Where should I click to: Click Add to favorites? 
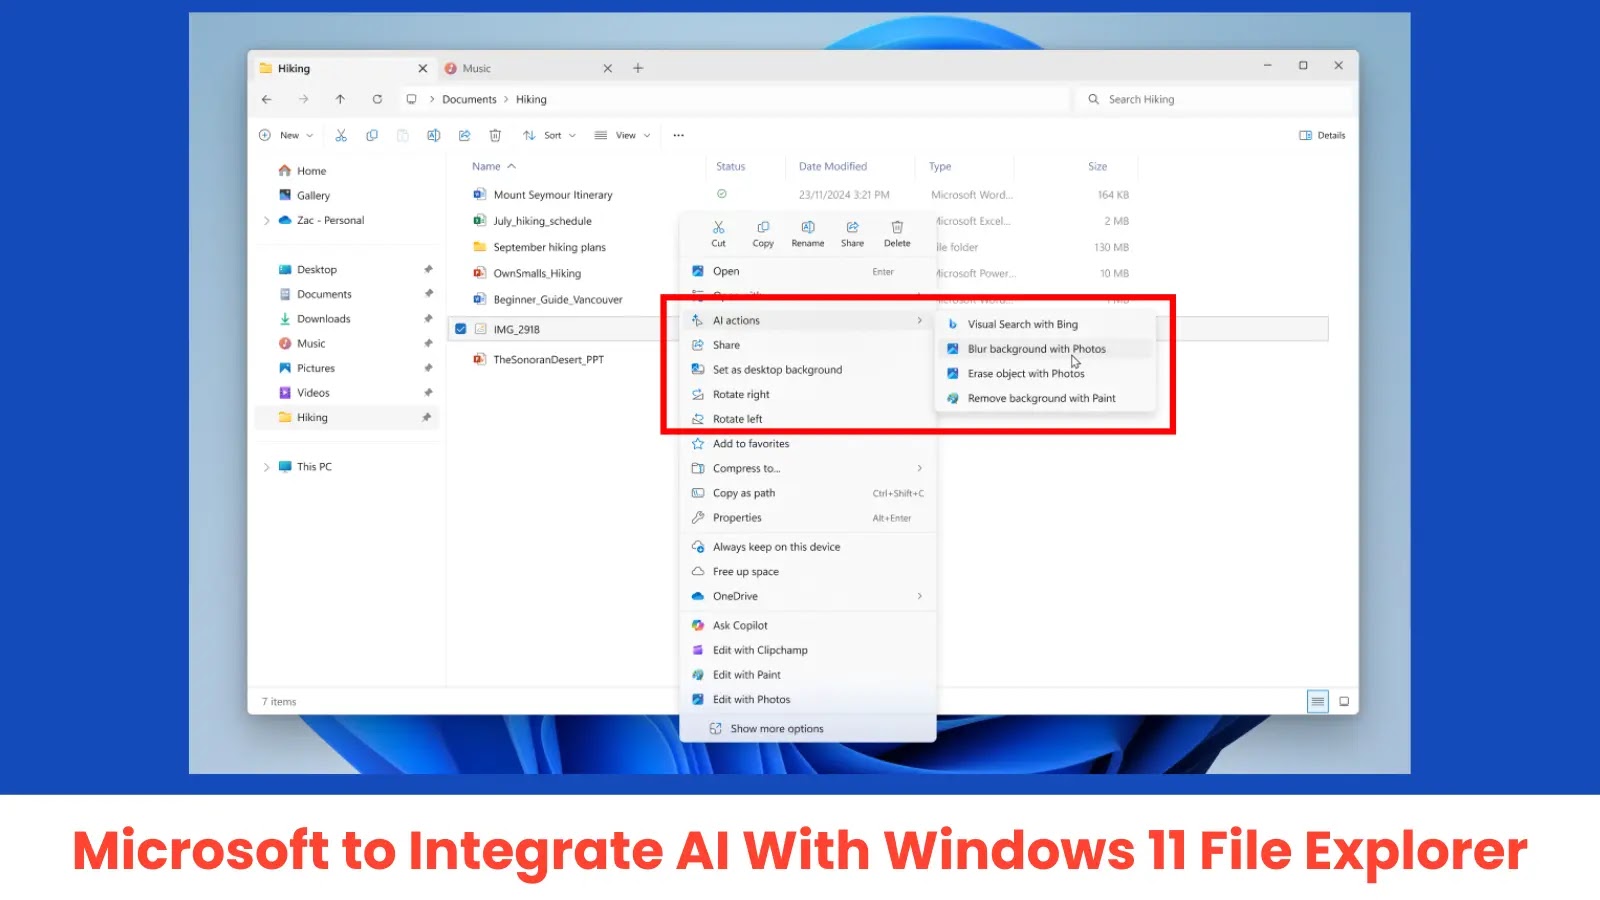tap(807, 444)
